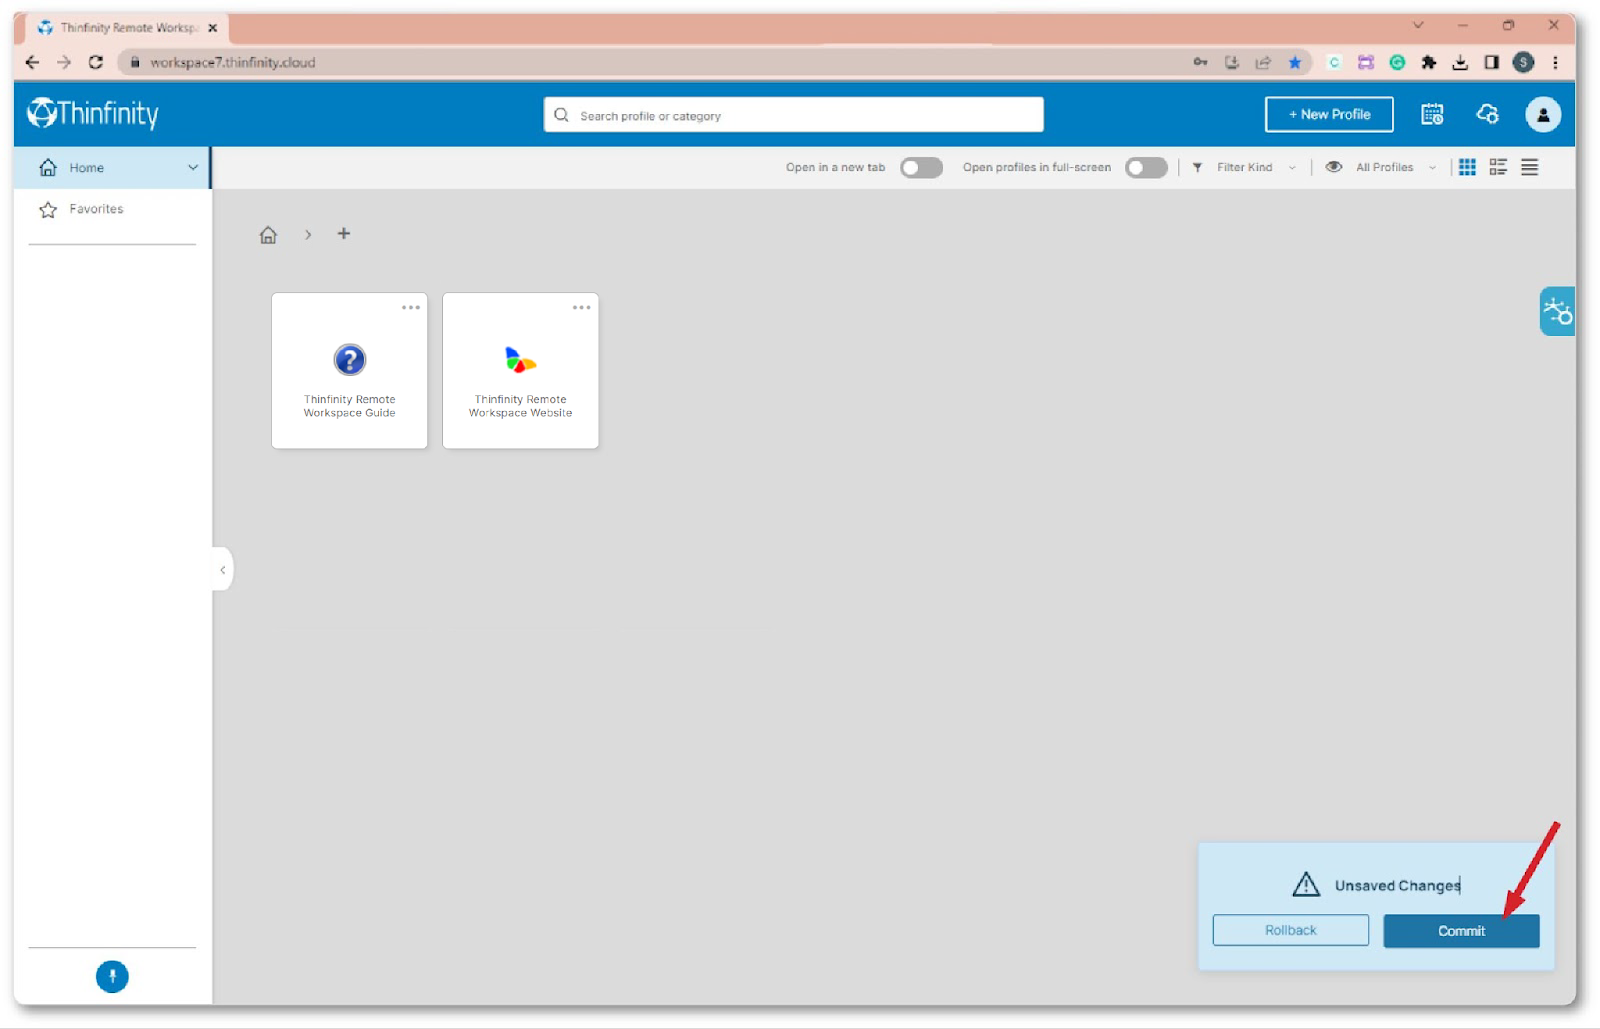The image size is (1600, 1029).
Task: Add a new category with the plus icon
Action: point(344,234)
